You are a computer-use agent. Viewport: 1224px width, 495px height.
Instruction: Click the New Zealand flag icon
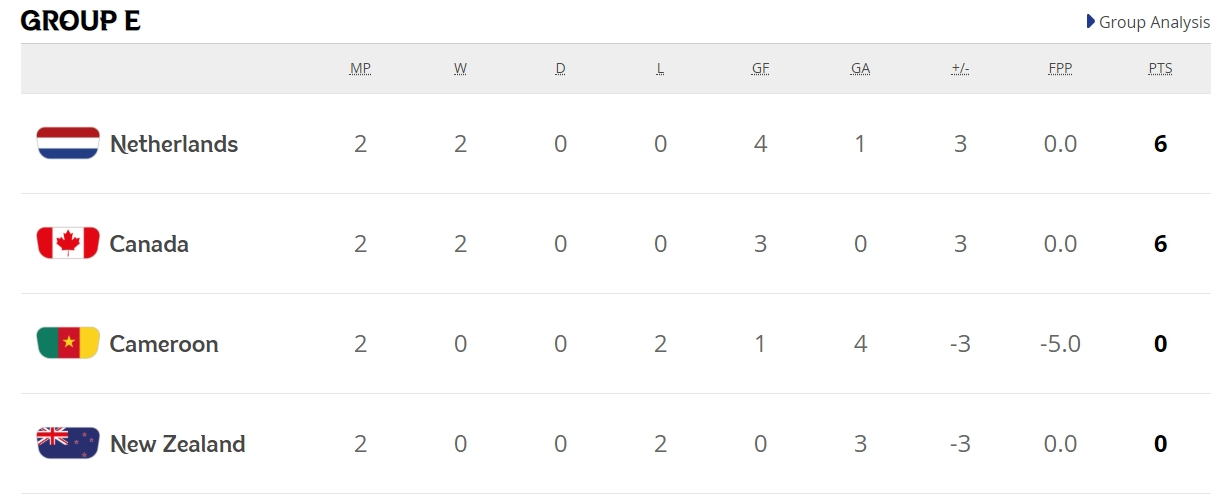coord(68,444)
